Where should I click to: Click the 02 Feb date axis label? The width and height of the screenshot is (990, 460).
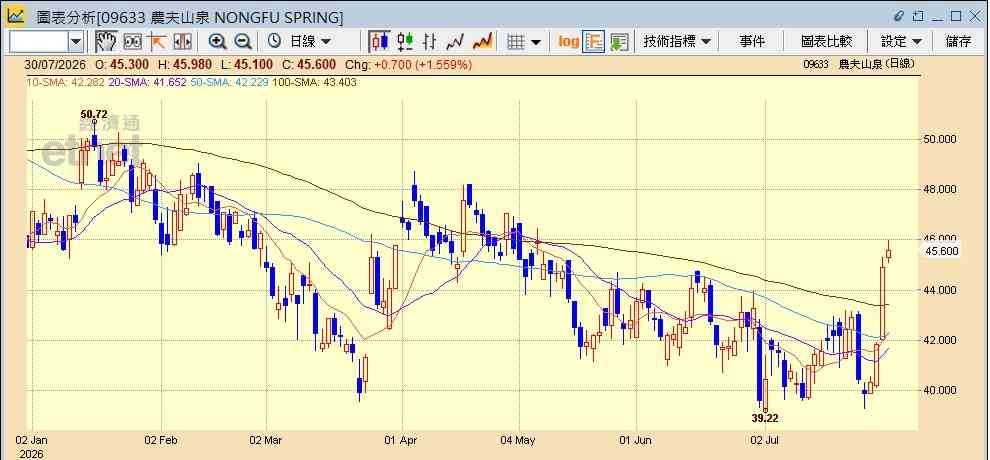click(x=162, y=439)
